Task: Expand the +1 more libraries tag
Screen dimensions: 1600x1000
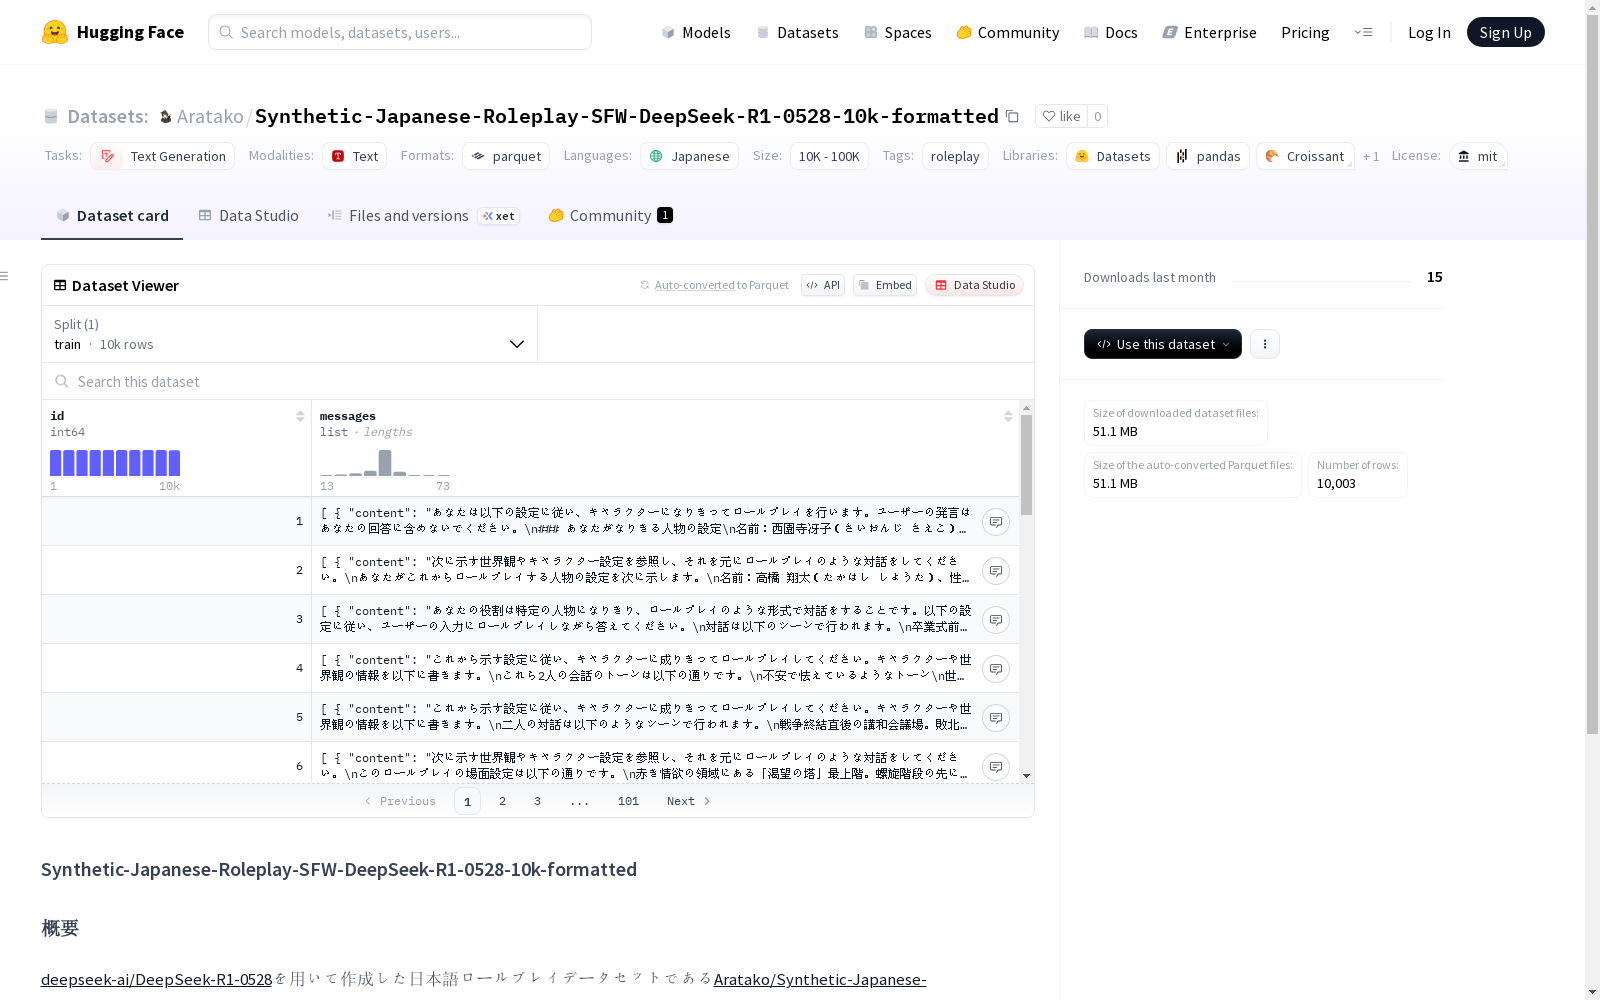Action: pyautogui.click(x=1371, y=156)
